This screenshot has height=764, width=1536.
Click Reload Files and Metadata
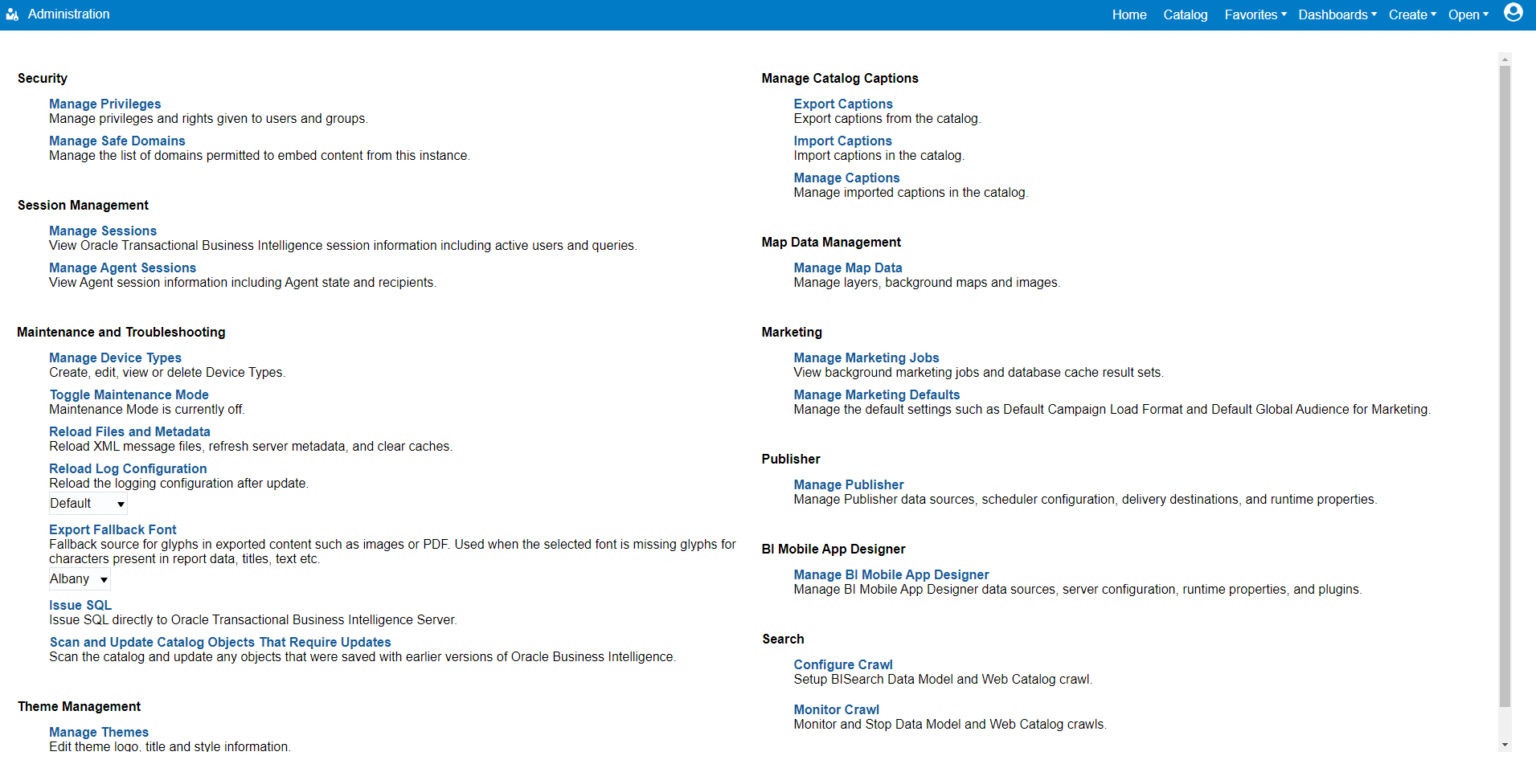129,432
